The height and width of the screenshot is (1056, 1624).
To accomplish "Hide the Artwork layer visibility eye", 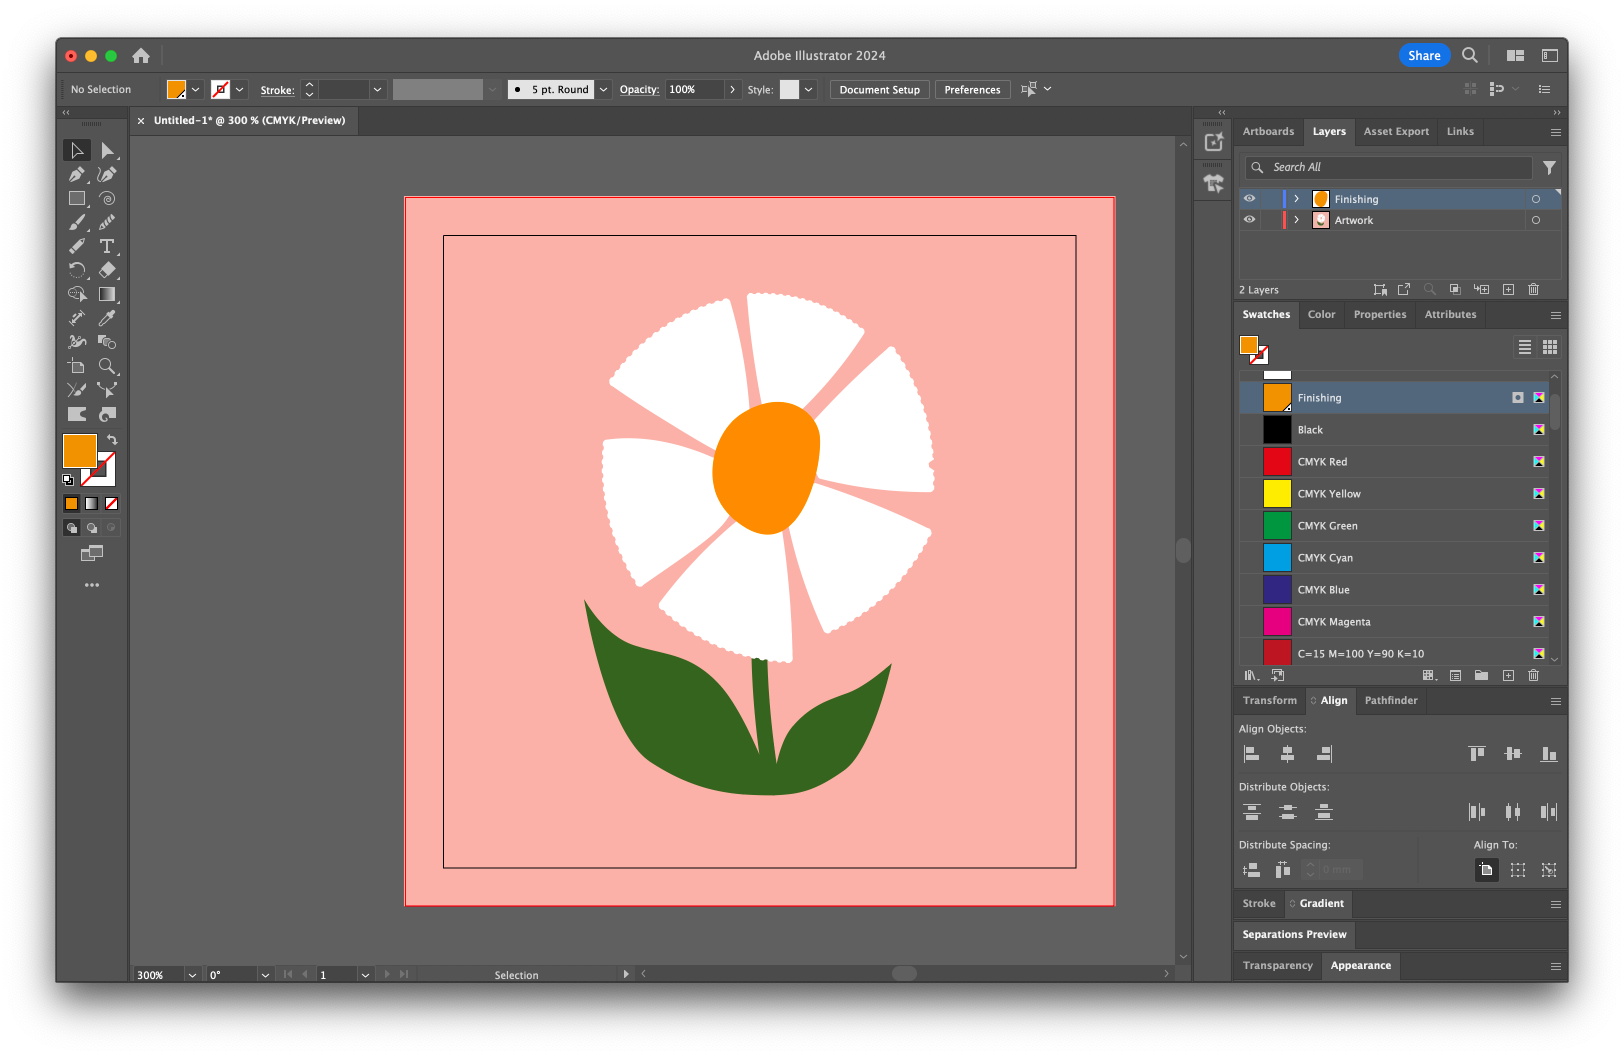I will coord(1249,220).
